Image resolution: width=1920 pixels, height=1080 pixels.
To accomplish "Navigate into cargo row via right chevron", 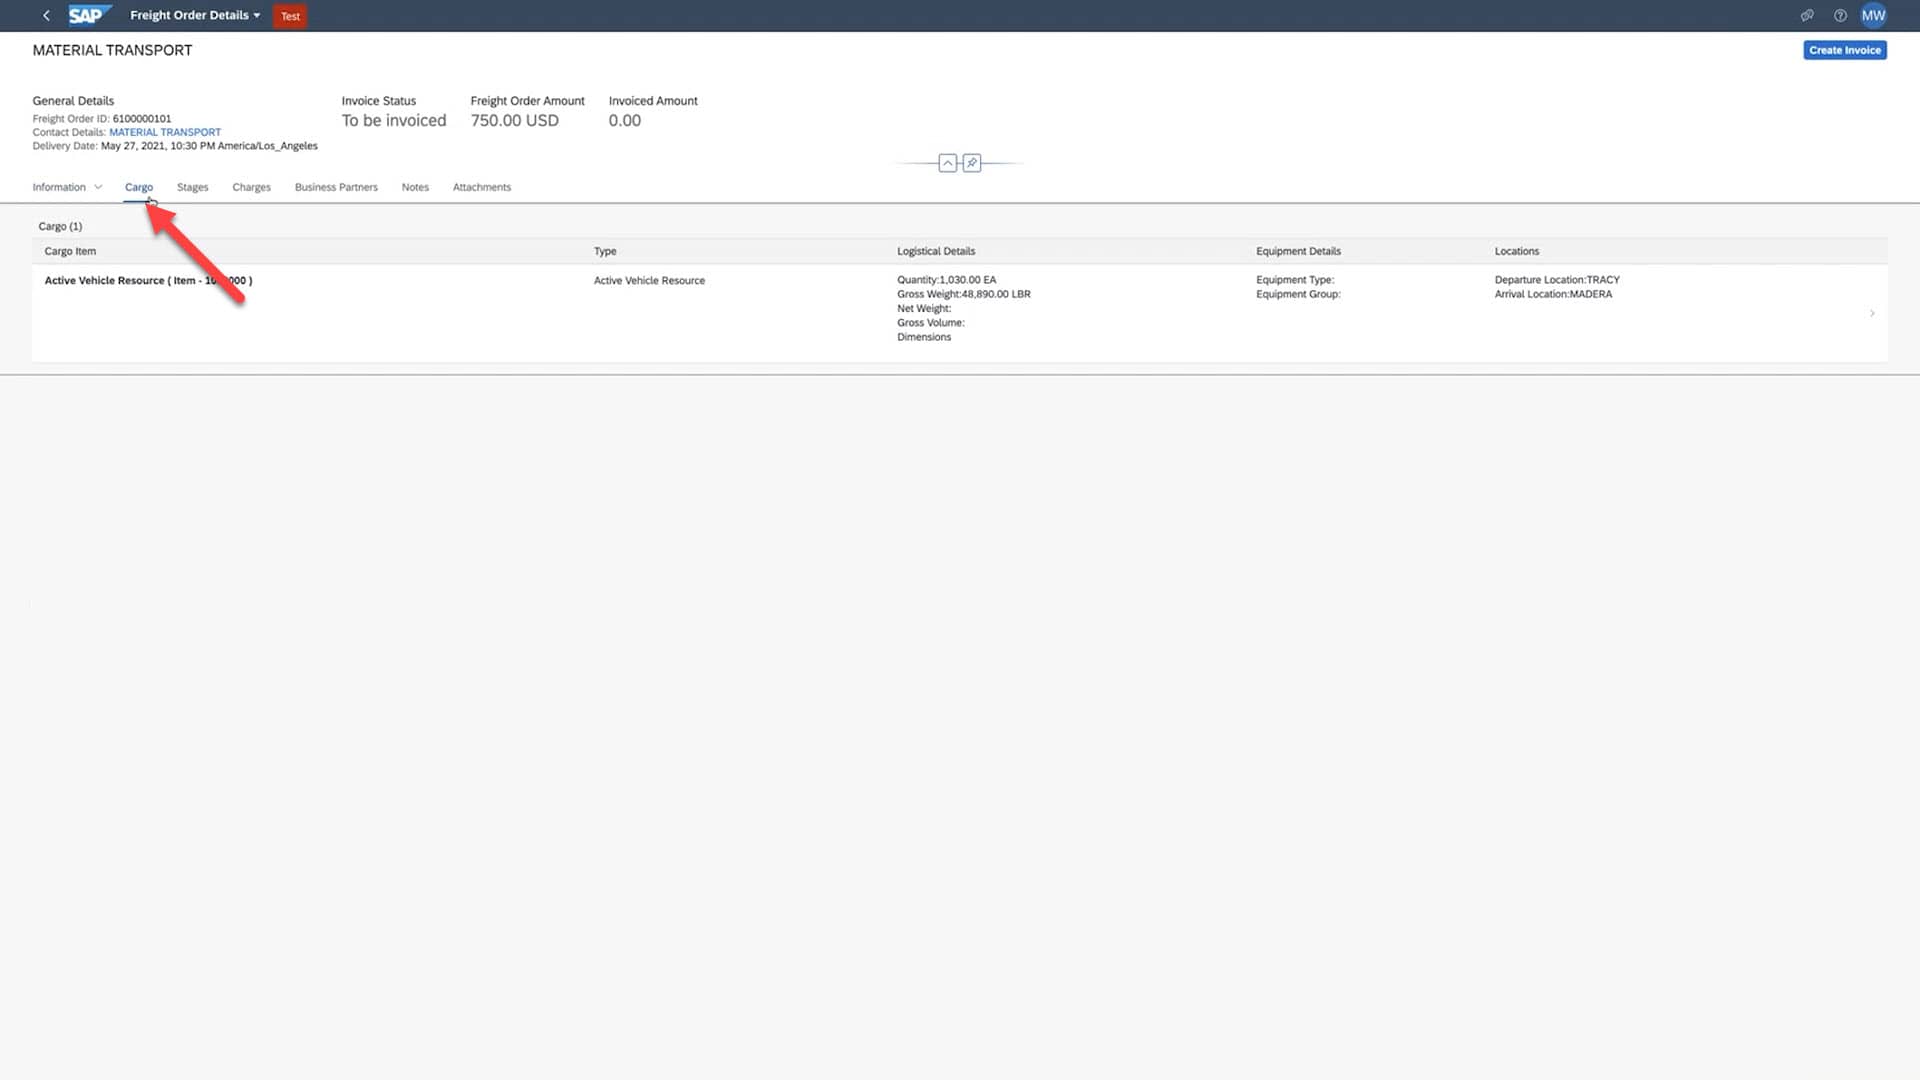I will [x=1872, y=313].
